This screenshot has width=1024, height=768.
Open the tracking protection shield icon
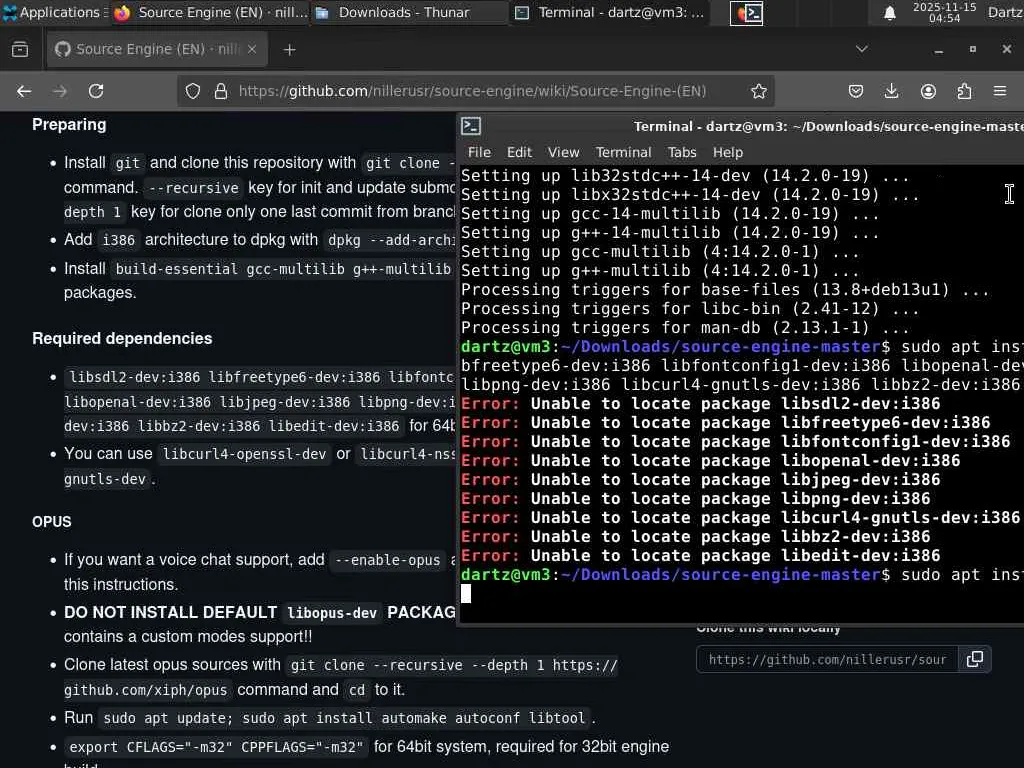pos(193,91)
